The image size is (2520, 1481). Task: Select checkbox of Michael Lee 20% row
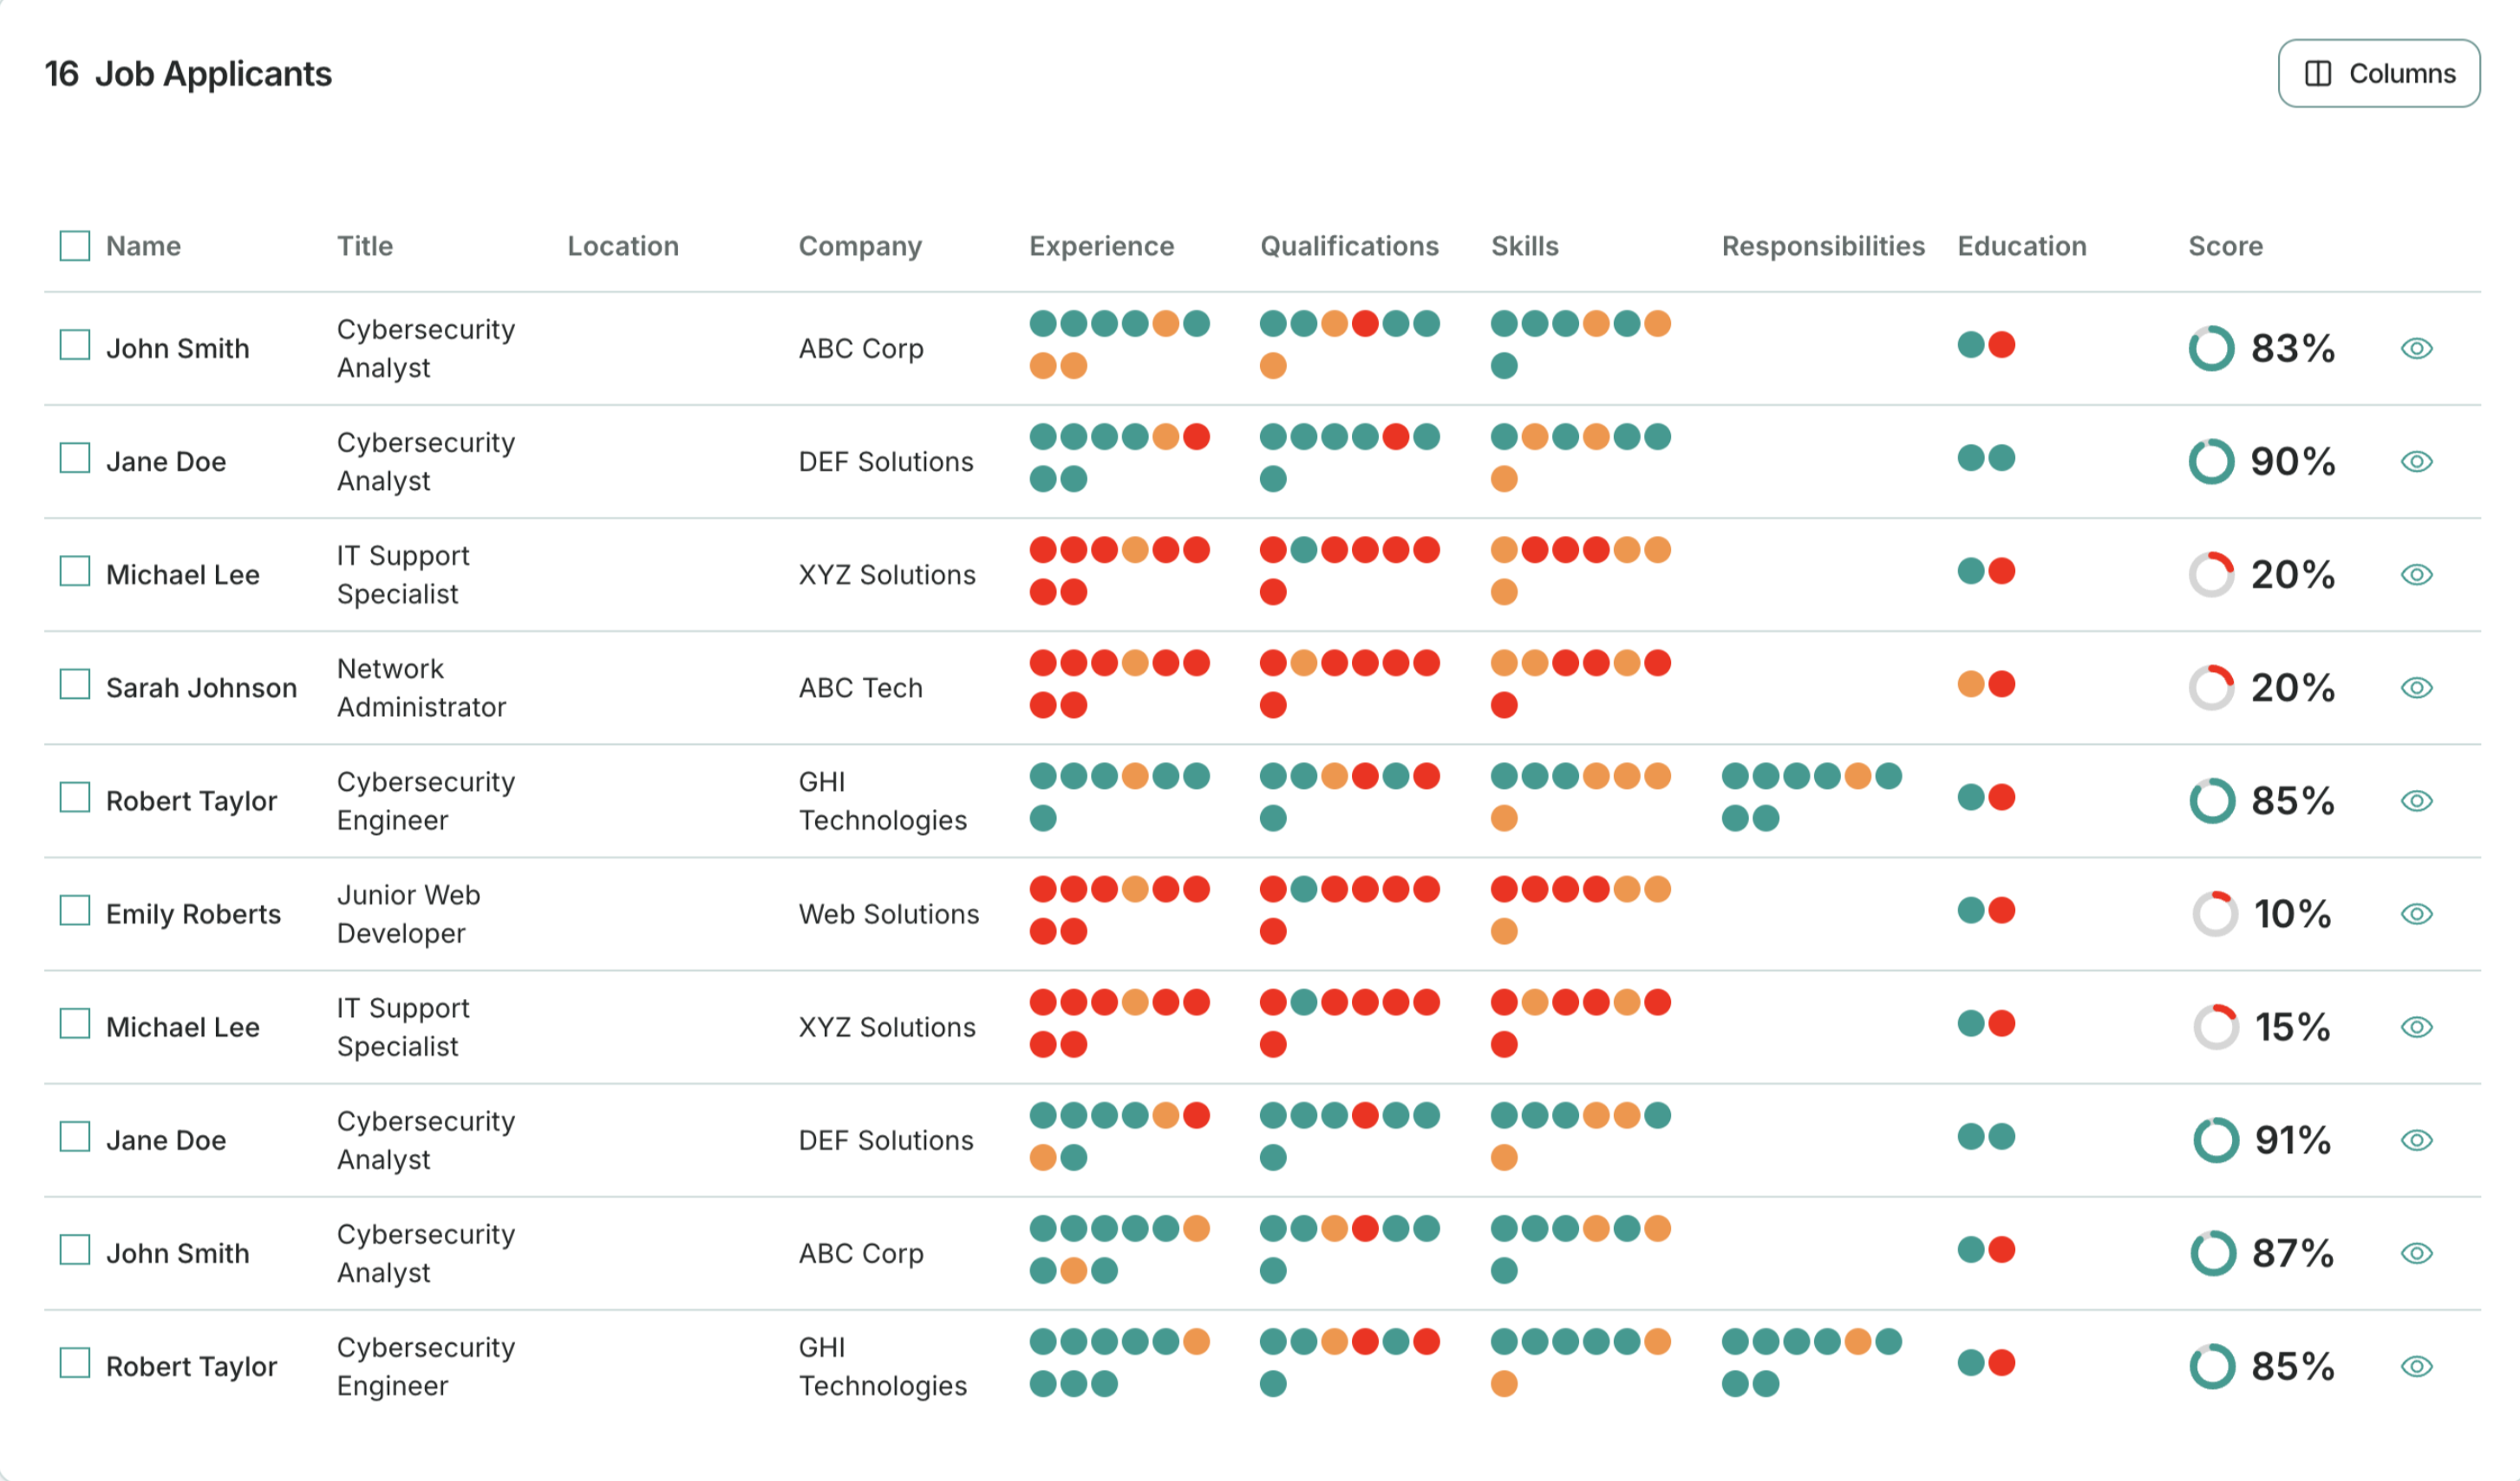click(75, 571)
